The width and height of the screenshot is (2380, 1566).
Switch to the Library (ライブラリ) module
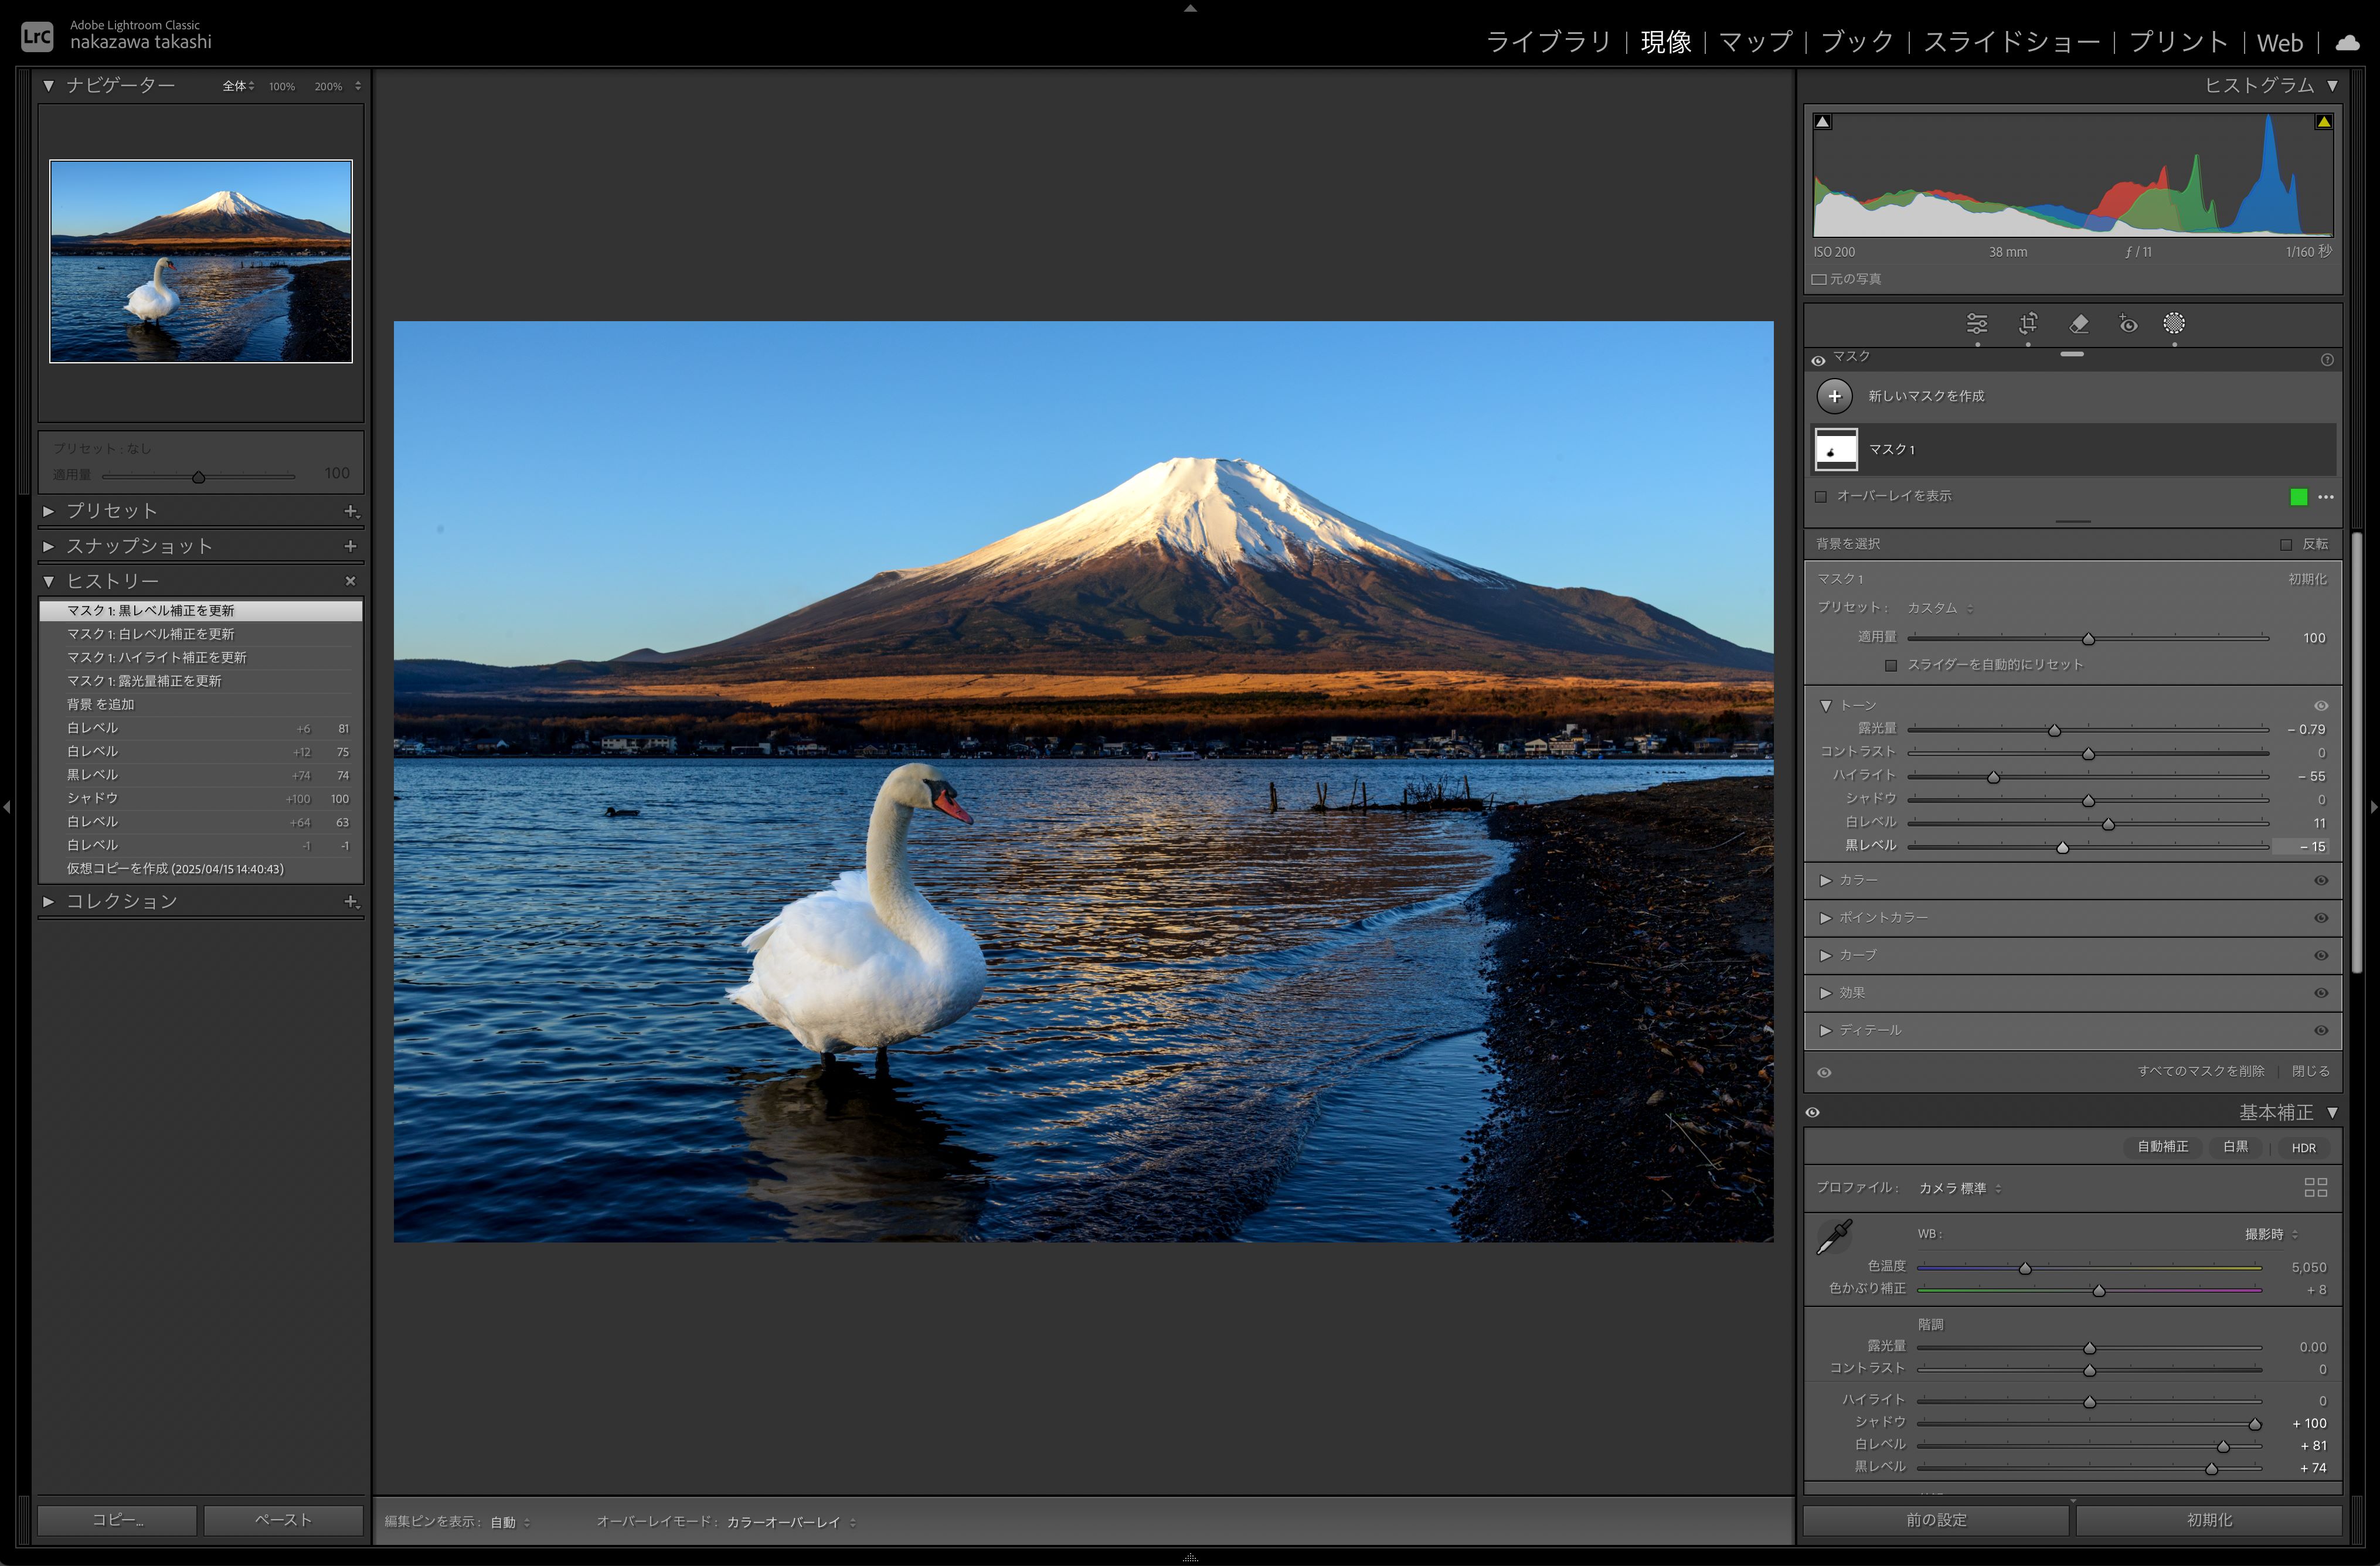1548,42
